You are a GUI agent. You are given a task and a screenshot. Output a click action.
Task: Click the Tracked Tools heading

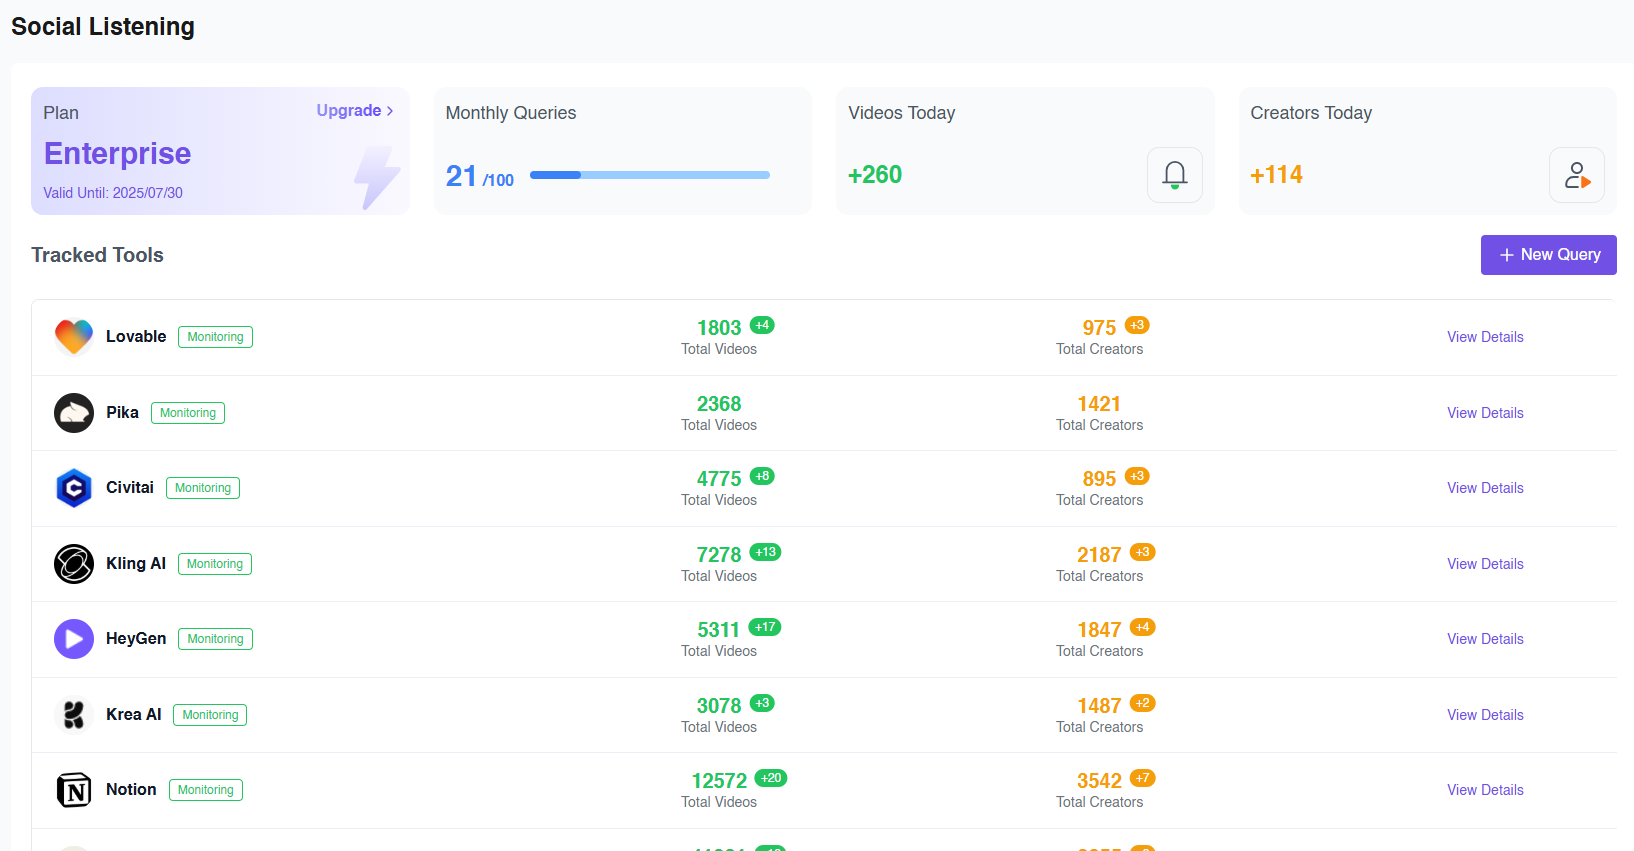click(97, 255)
